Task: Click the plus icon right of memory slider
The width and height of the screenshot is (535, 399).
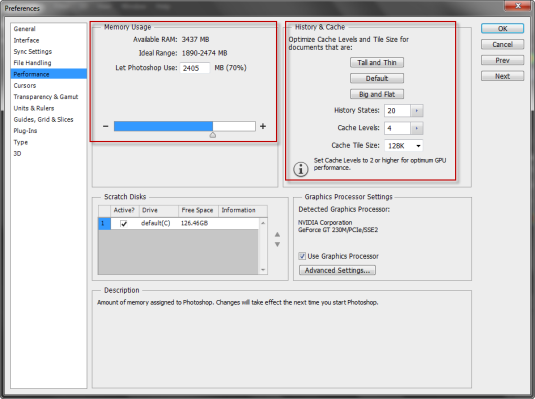Action: click(x=263, y=126)
